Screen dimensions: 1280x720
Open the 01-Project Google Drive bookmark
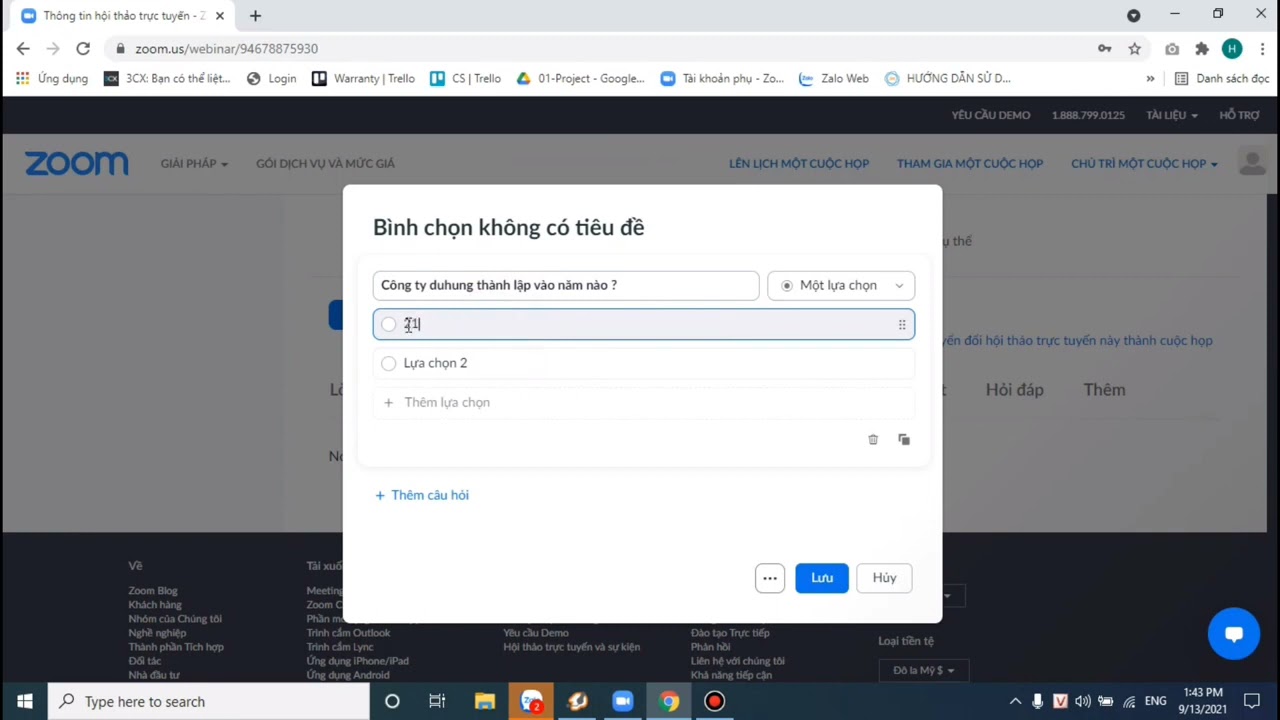581,78
